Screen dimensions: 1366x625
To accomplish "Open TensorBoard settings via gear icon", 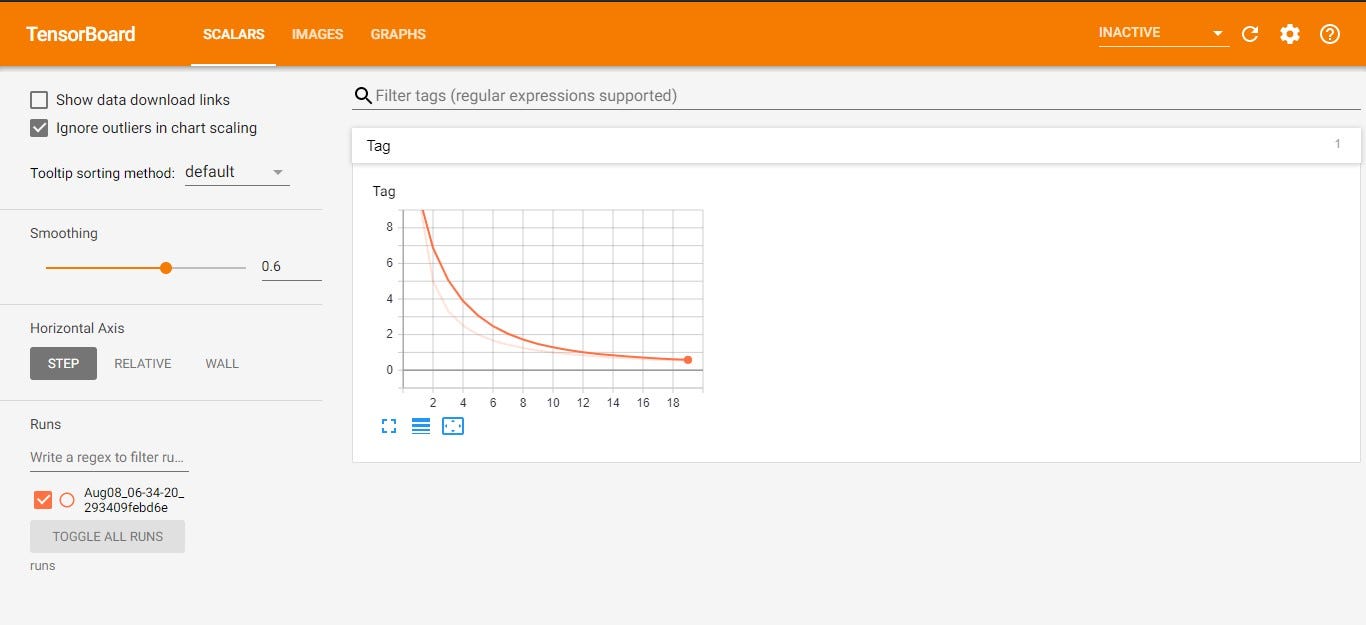I will (x=1290, y=33).
